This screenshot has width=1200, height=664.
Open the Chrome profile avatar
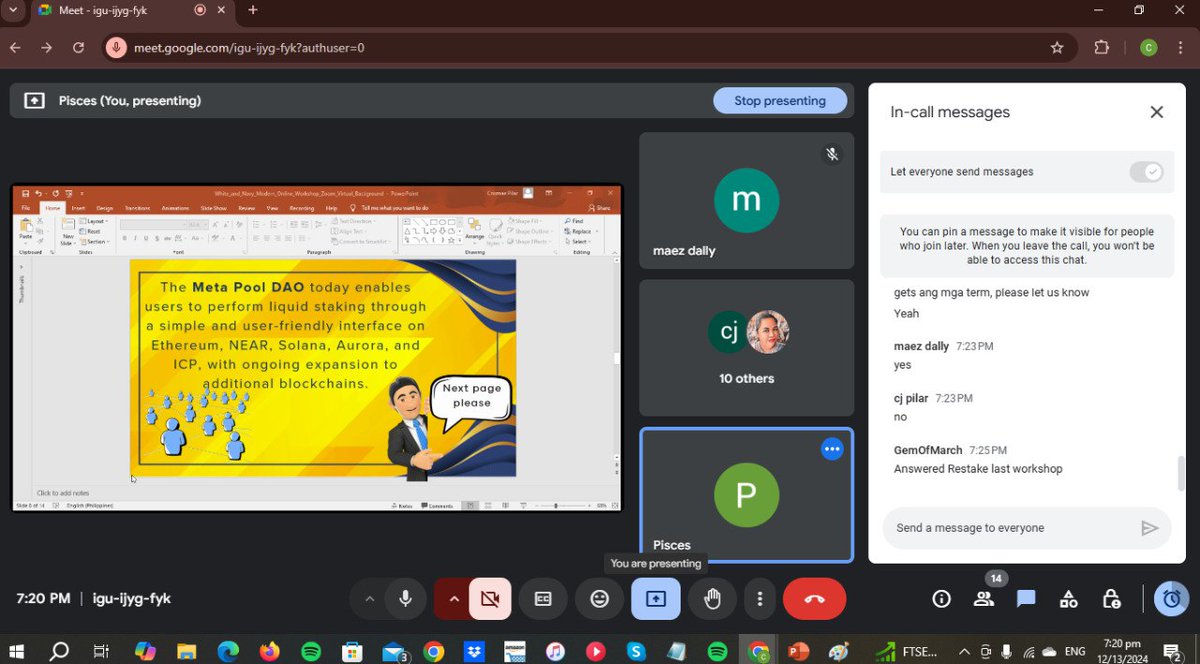1150,47
